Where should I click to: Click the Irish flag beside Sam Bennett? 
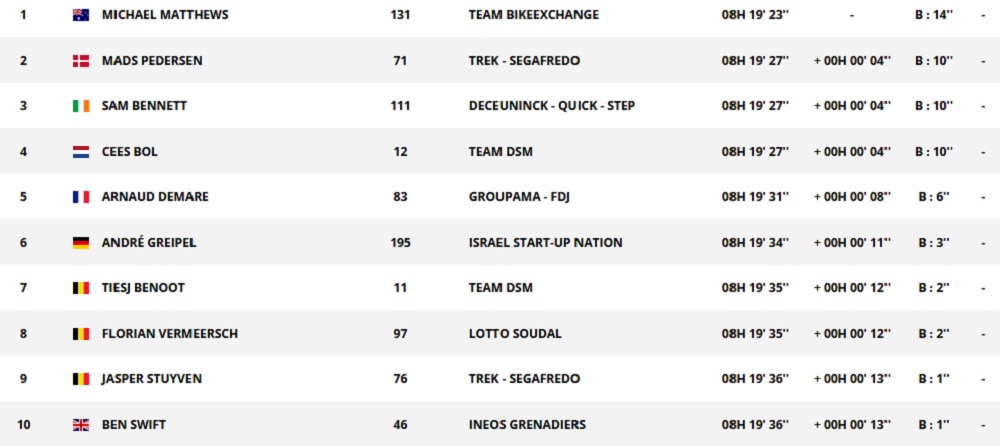81,106
